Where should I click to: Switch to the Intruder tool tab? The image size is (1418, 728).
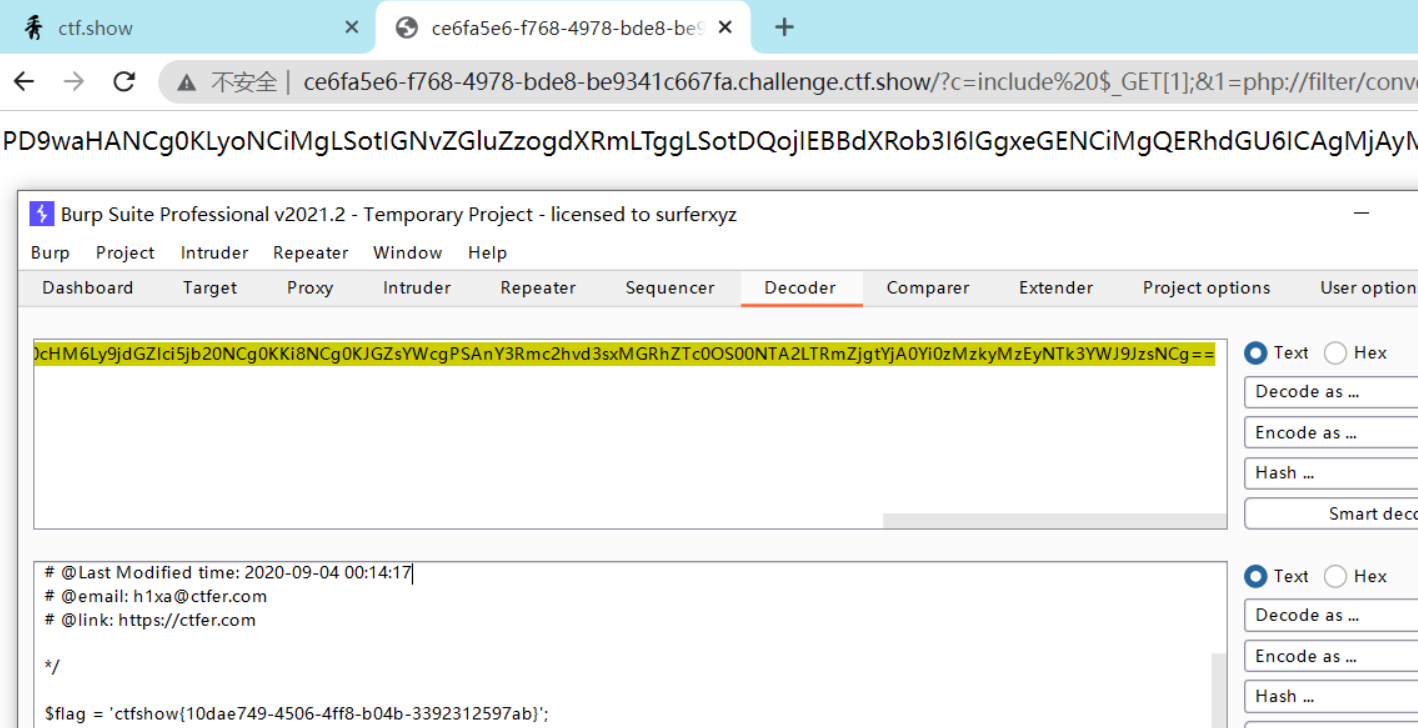pos(417,288)
